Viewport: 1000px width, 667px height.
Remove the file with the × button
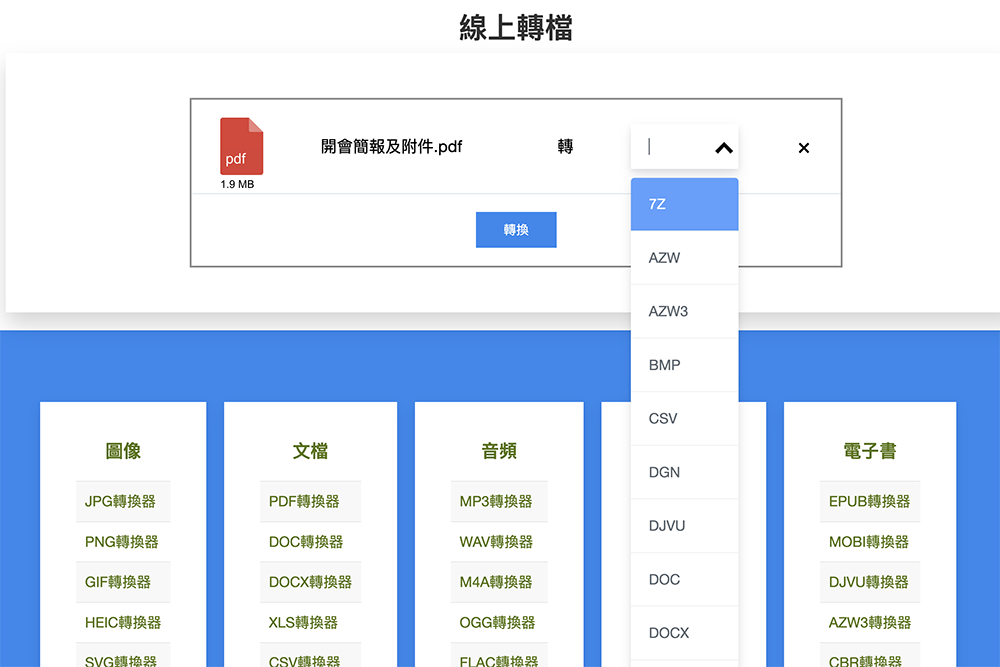point(803,147)
